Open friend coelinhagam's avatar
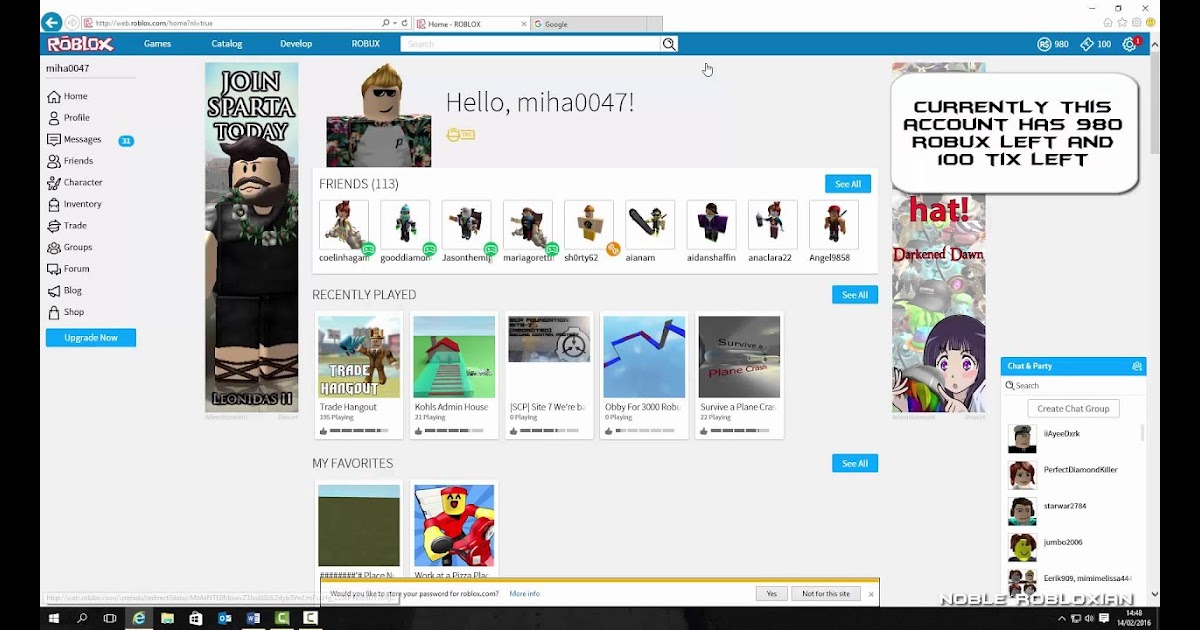 pyautogui.click(x=344, y=225)
